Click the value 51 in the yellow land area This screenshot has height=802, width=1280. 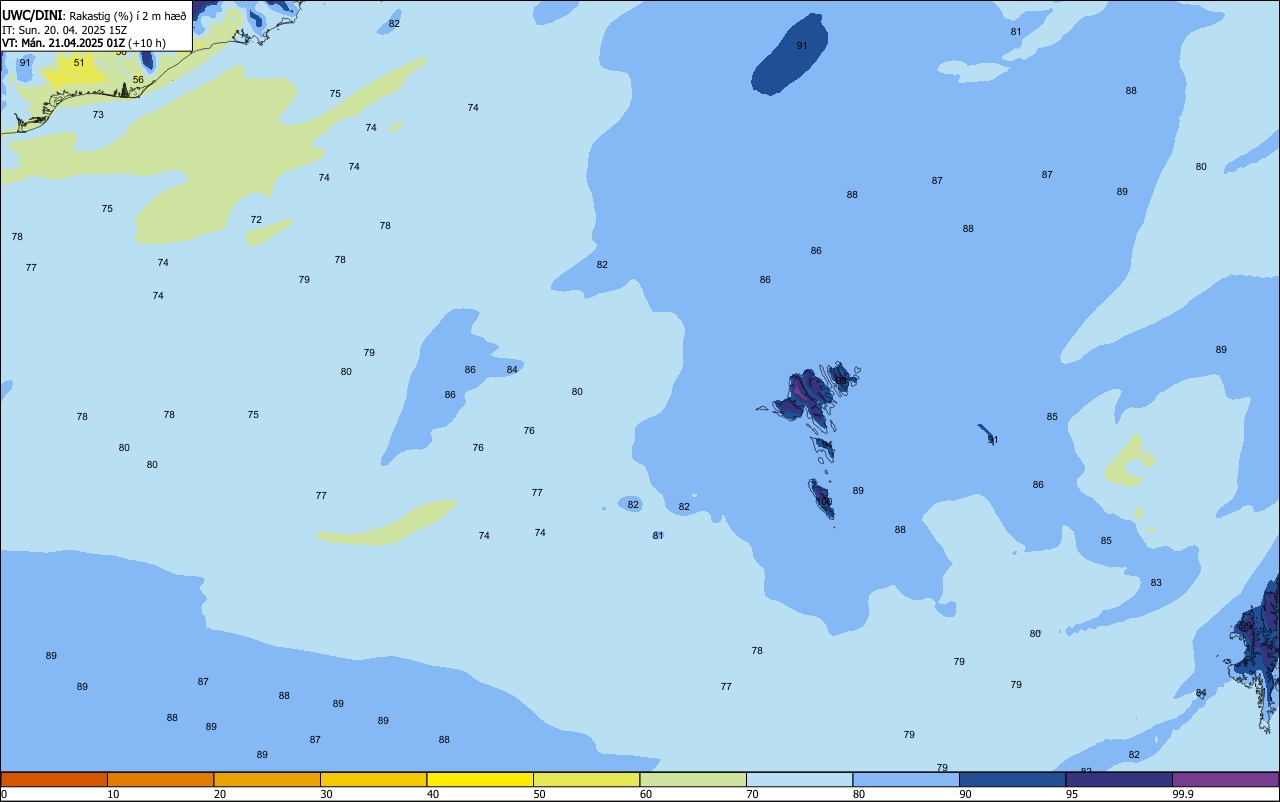[79, 63]
